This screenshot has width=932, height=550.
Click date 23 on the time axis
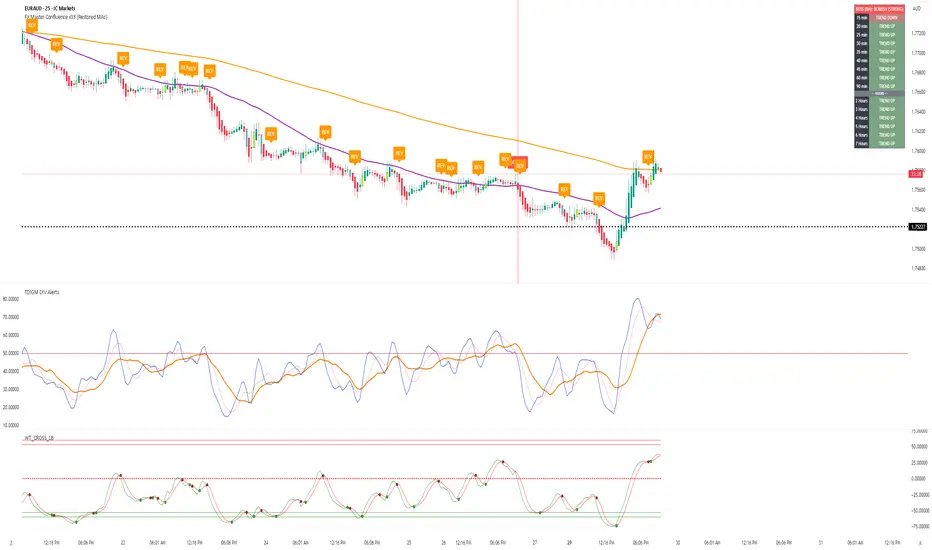123,542
